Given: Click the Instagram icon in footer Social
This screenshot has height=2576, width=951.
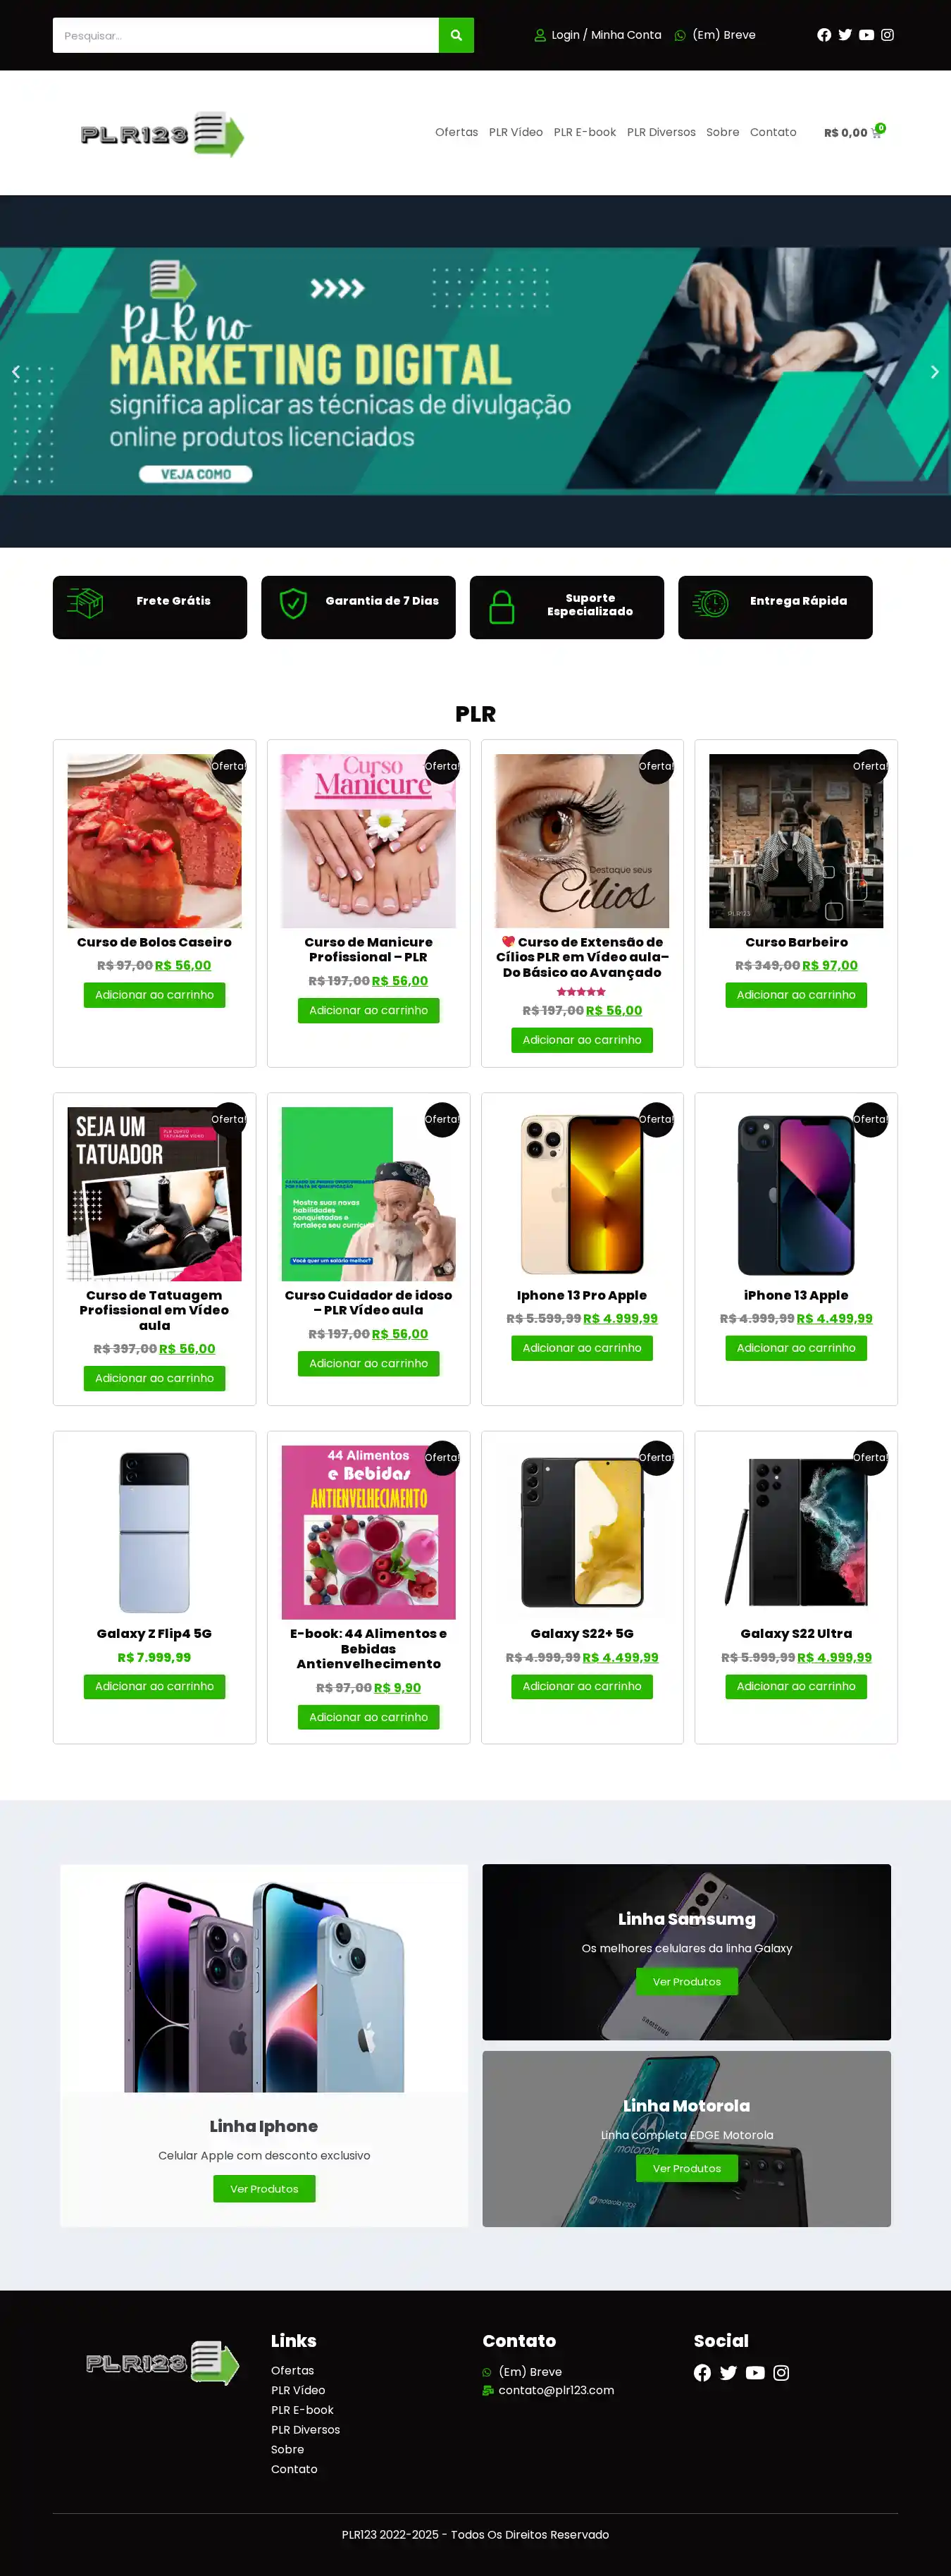Looking at the screenshot, I should pos(781,2372).
